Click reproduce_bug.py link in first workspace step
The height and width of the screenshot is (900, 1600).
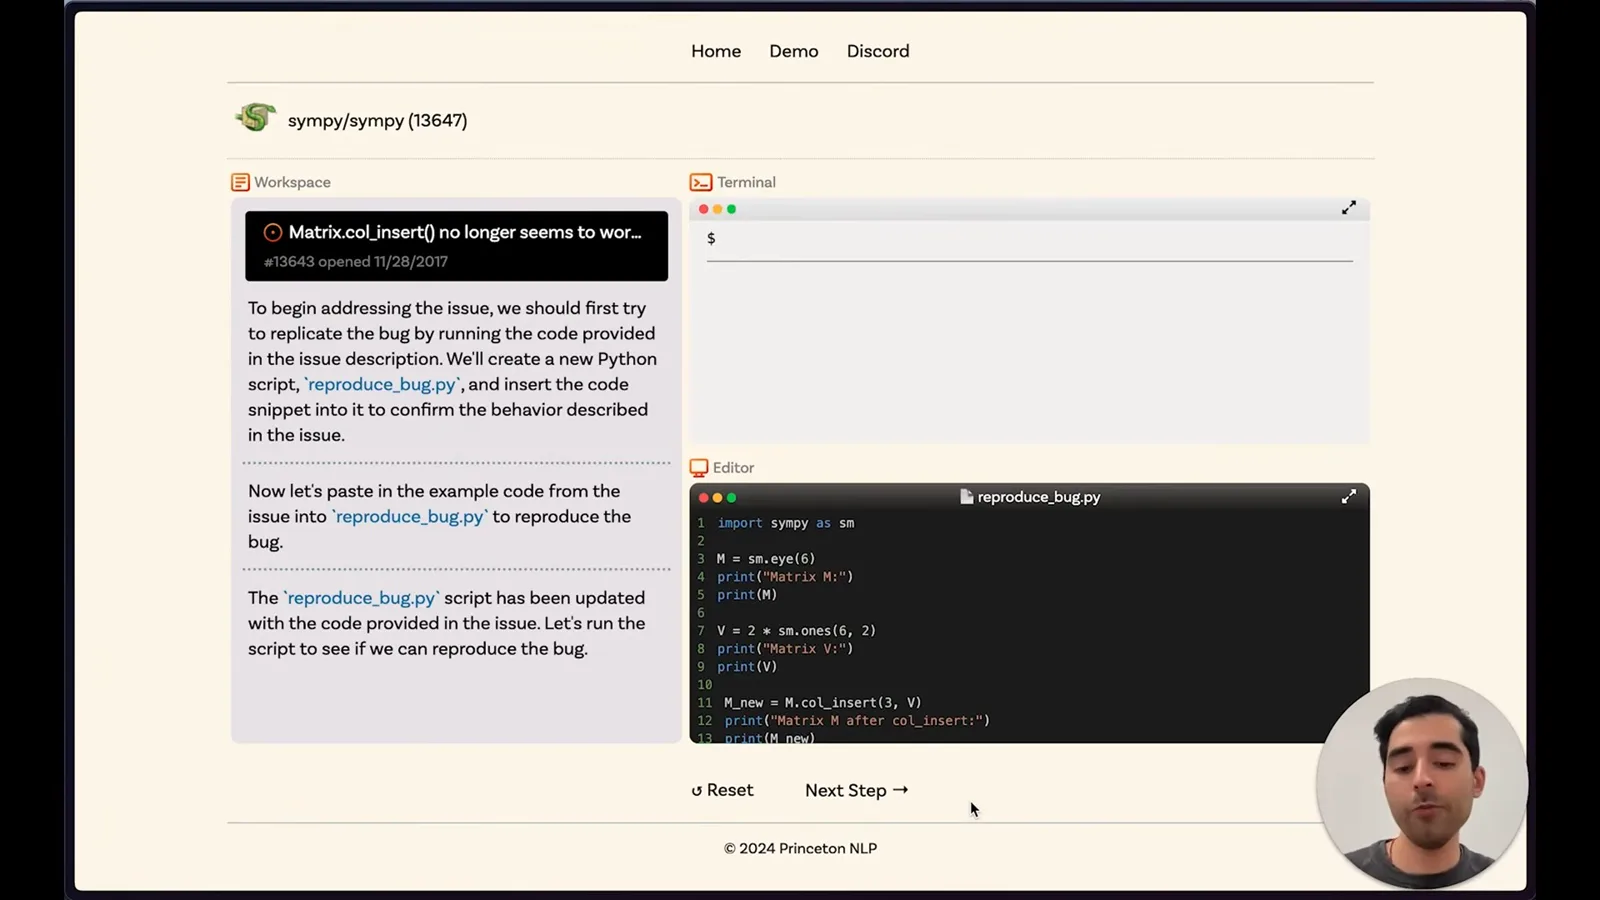pyautogui.click(x=382, y=384)
